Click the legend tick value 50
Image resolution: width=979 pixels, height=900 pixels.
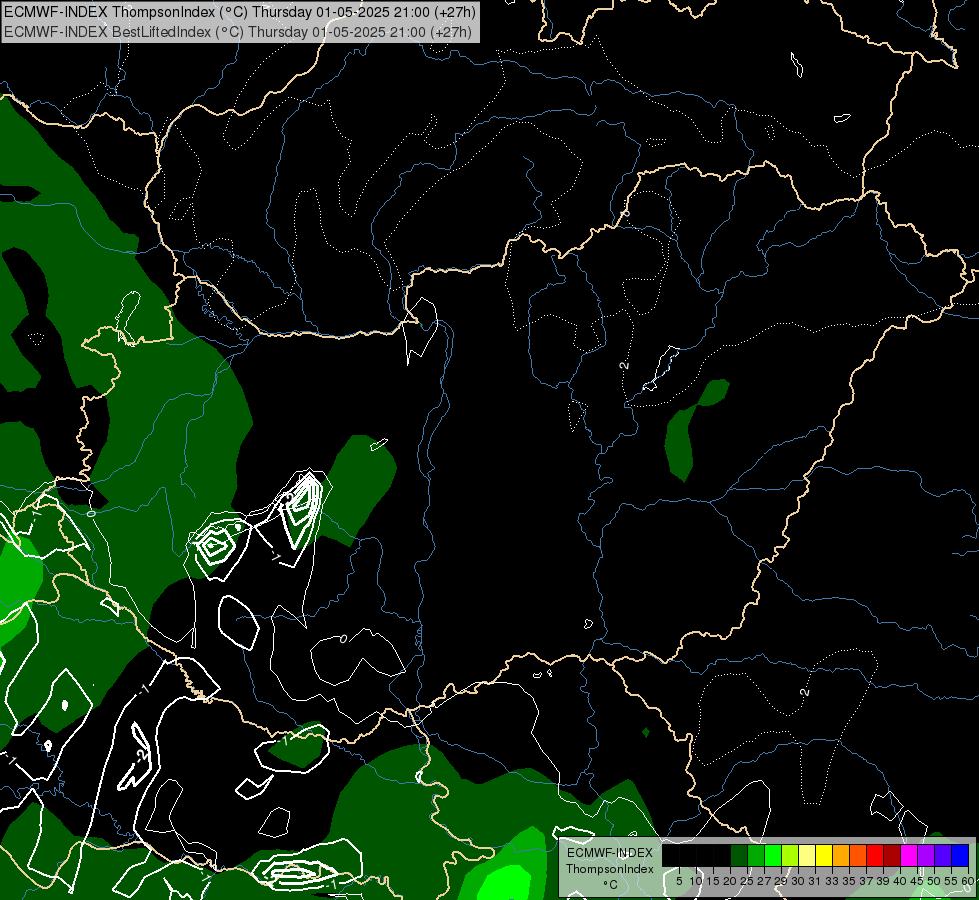(x=933, y=881)
